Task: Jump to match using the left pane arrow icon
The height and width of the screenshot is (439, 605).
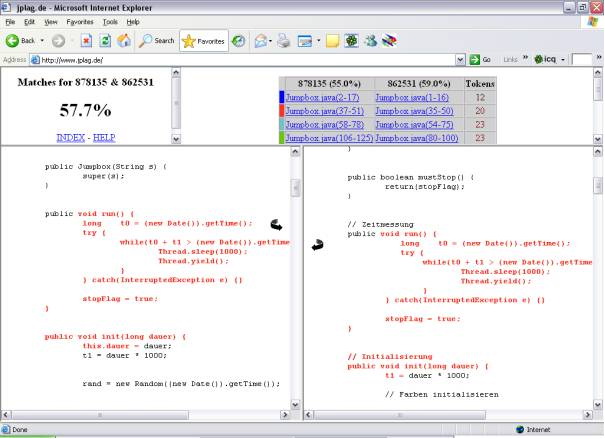Action: pyautogui.click(x=276, y=226)
